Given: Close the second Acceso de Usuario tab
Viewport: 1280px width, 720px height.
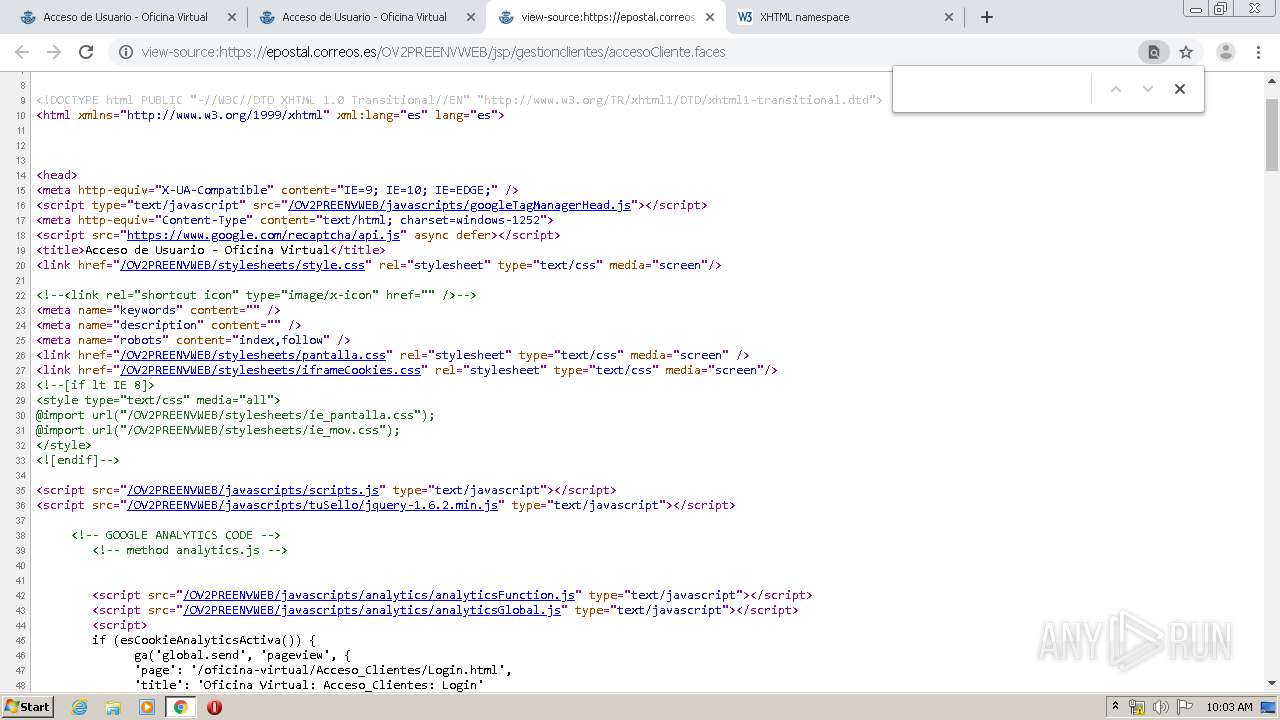Looking at the screenshot, I should [471, 17].
